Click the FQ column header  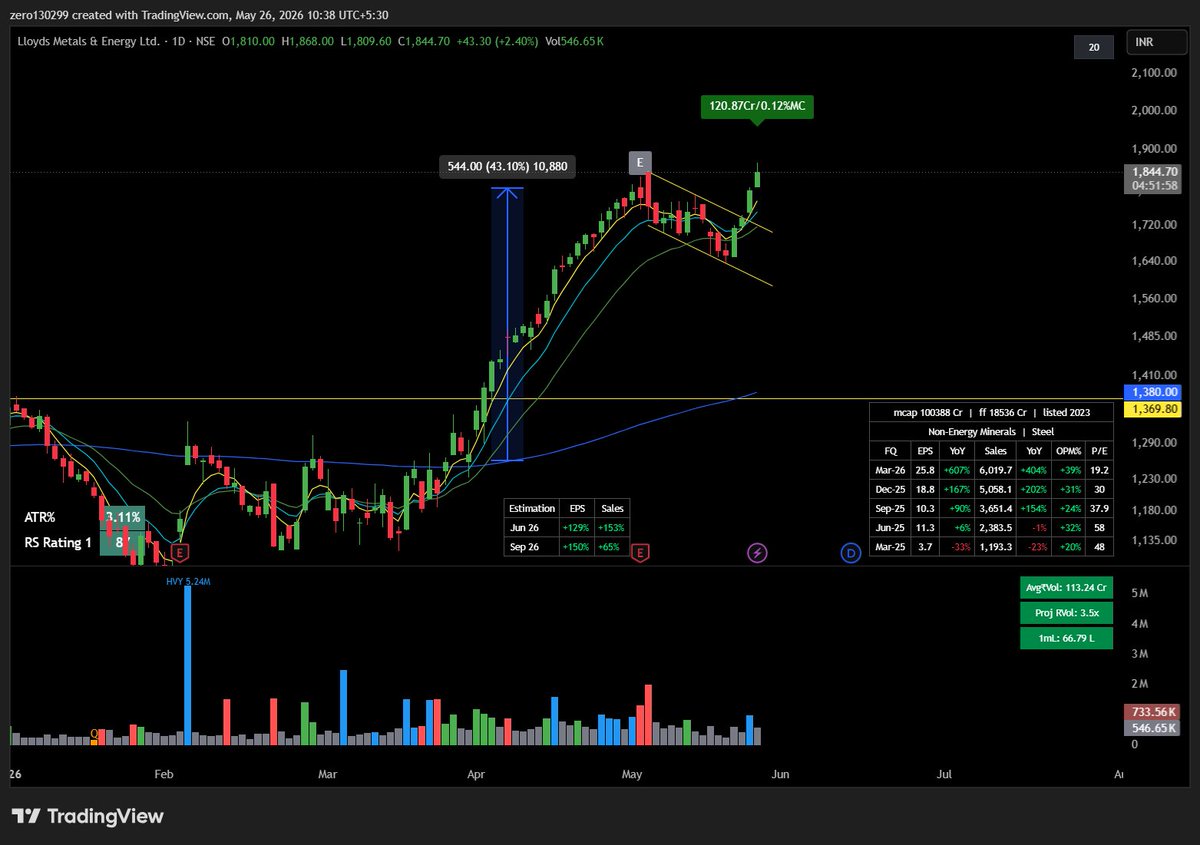[x=891, y=451]
